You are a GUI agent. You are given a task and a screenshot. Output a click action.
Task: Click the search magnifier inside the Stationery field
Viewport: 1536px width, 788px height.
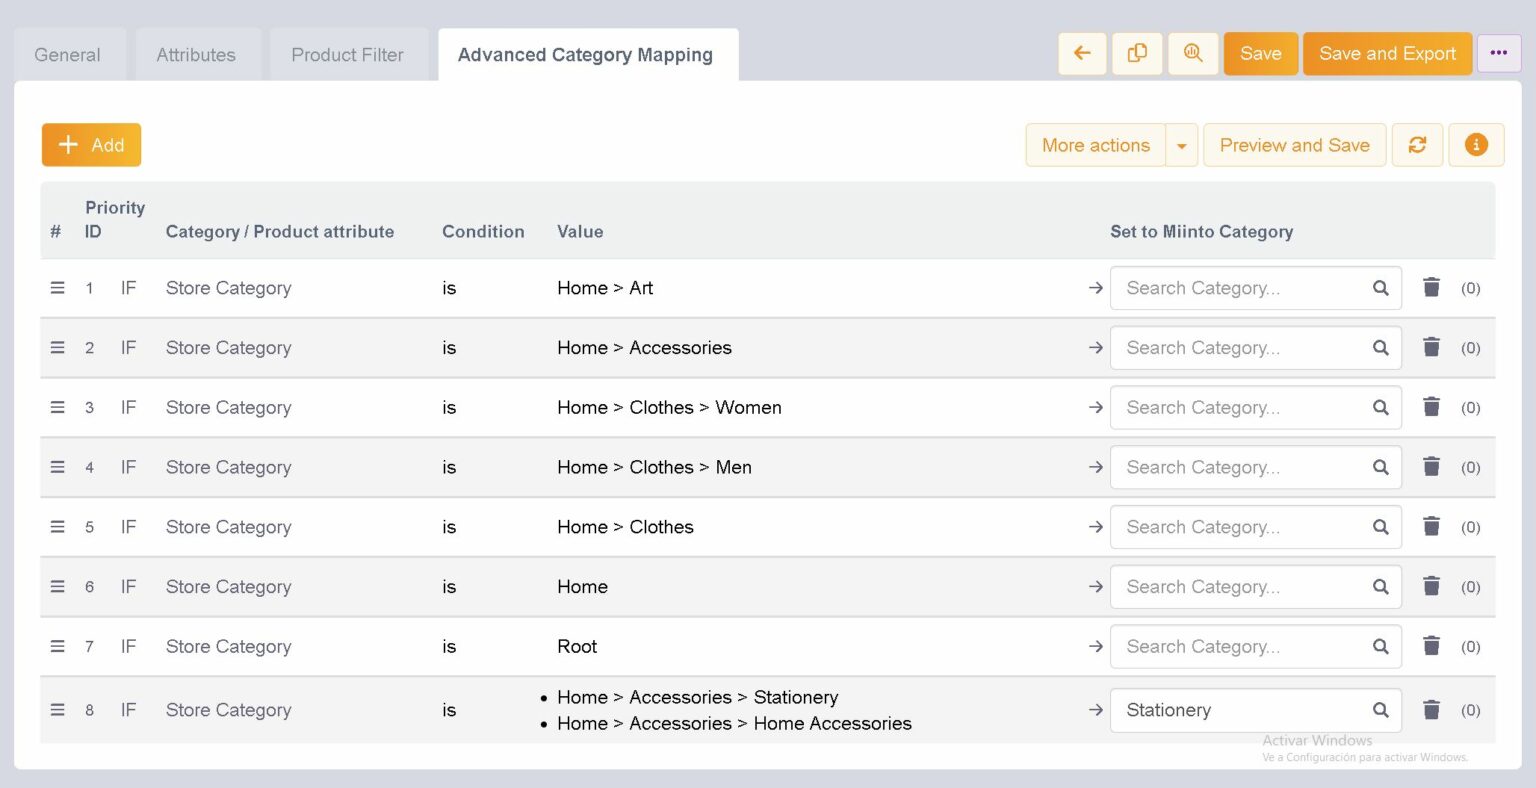click(x=1381, y=710)
